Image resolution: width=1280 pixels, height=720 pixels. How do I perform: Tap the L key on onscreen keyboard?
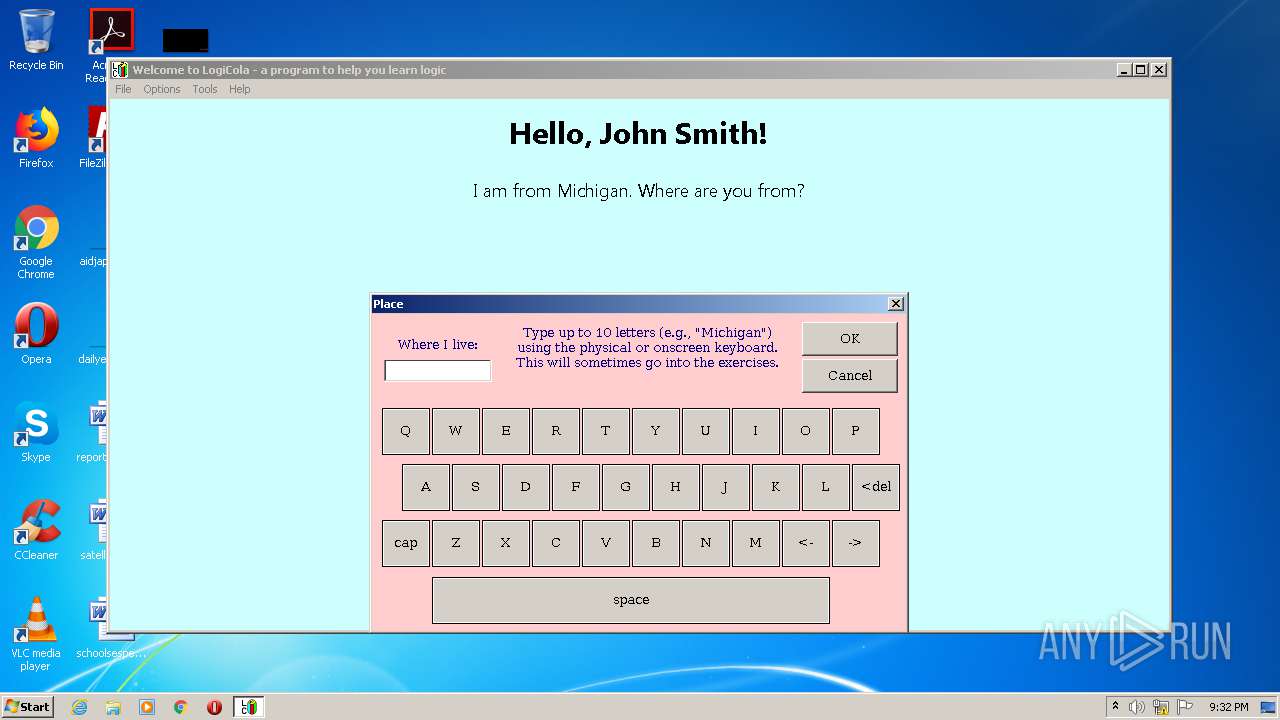coord(826,487)
